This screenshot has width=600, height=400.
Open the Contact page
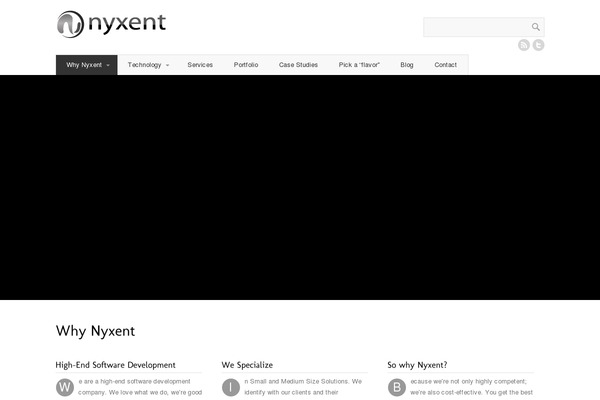[446, 65]
